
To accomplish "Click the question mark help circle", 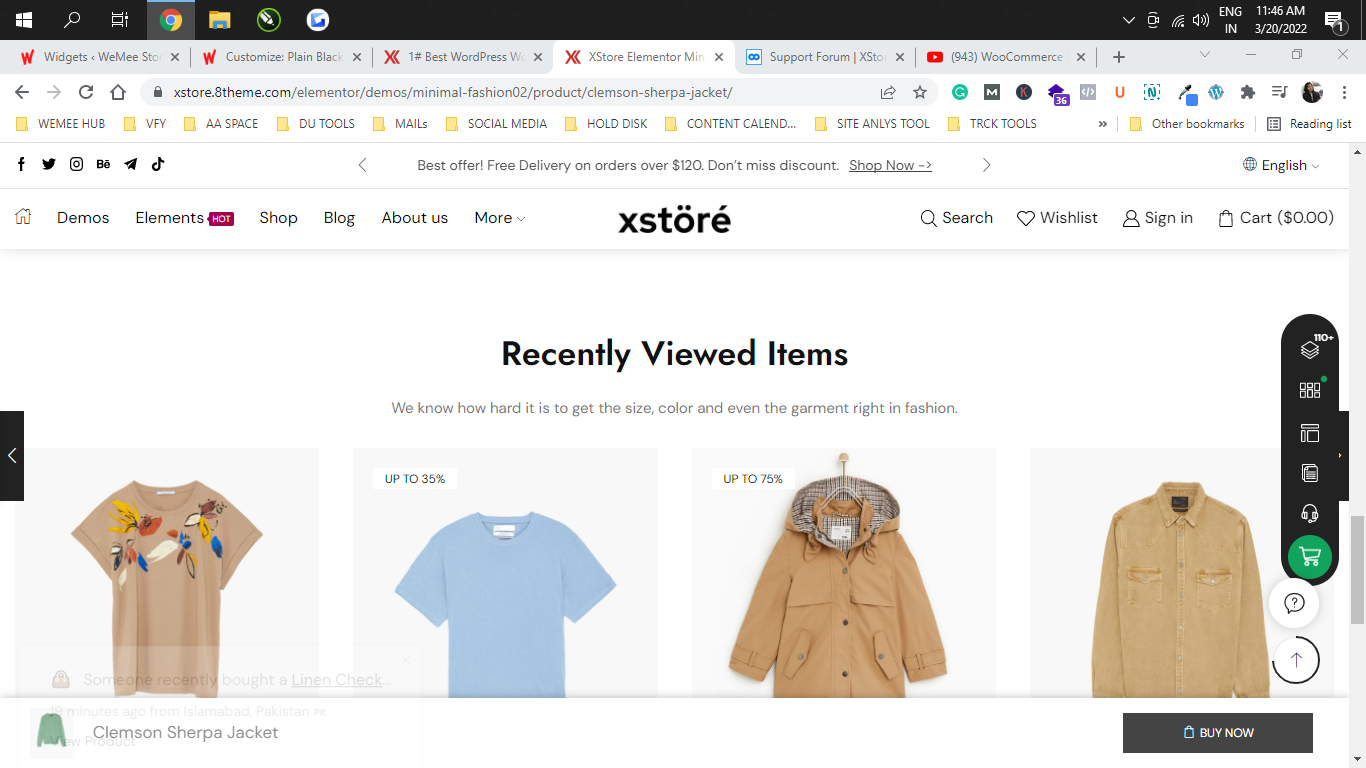I will [1294, 603].
